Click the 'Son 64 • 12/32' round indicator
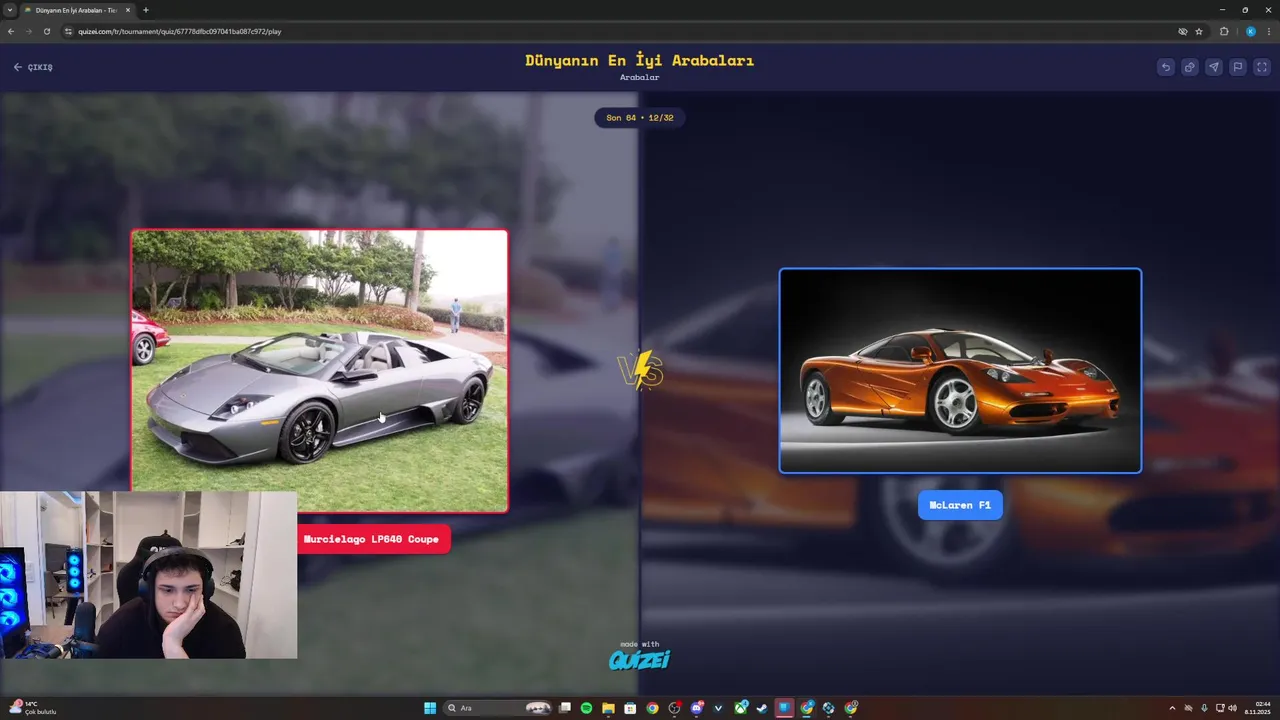The height and width of the screenshot is (720, 1280). pos(640,118)
